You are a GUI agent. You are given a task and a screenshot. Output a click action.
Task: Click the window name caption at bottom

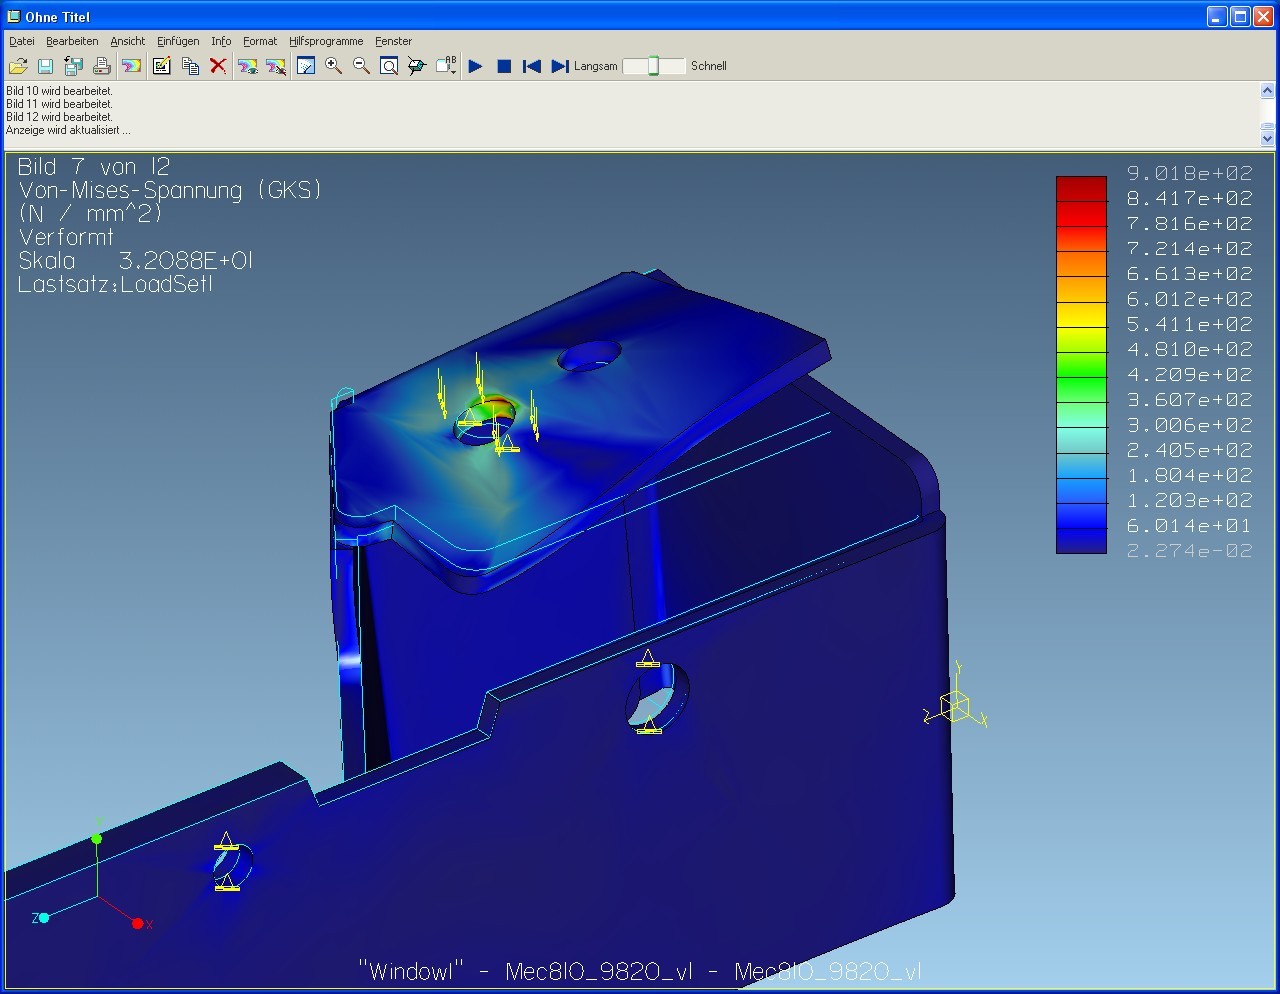(640, 971)
